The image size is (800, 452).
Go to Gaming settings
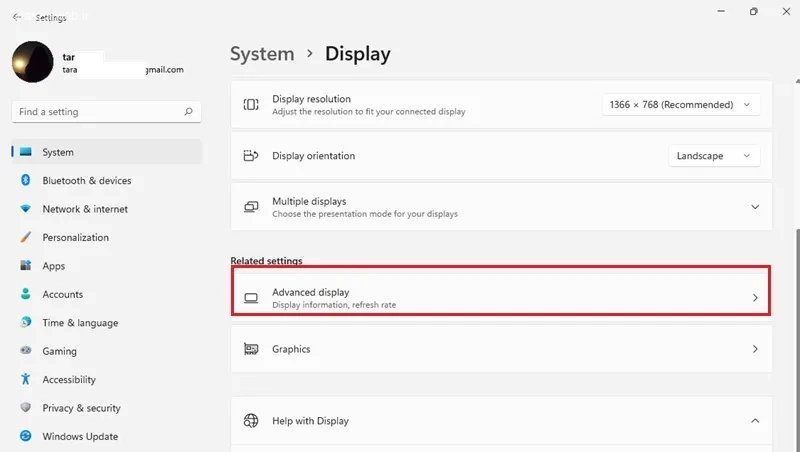pos(107,351)
